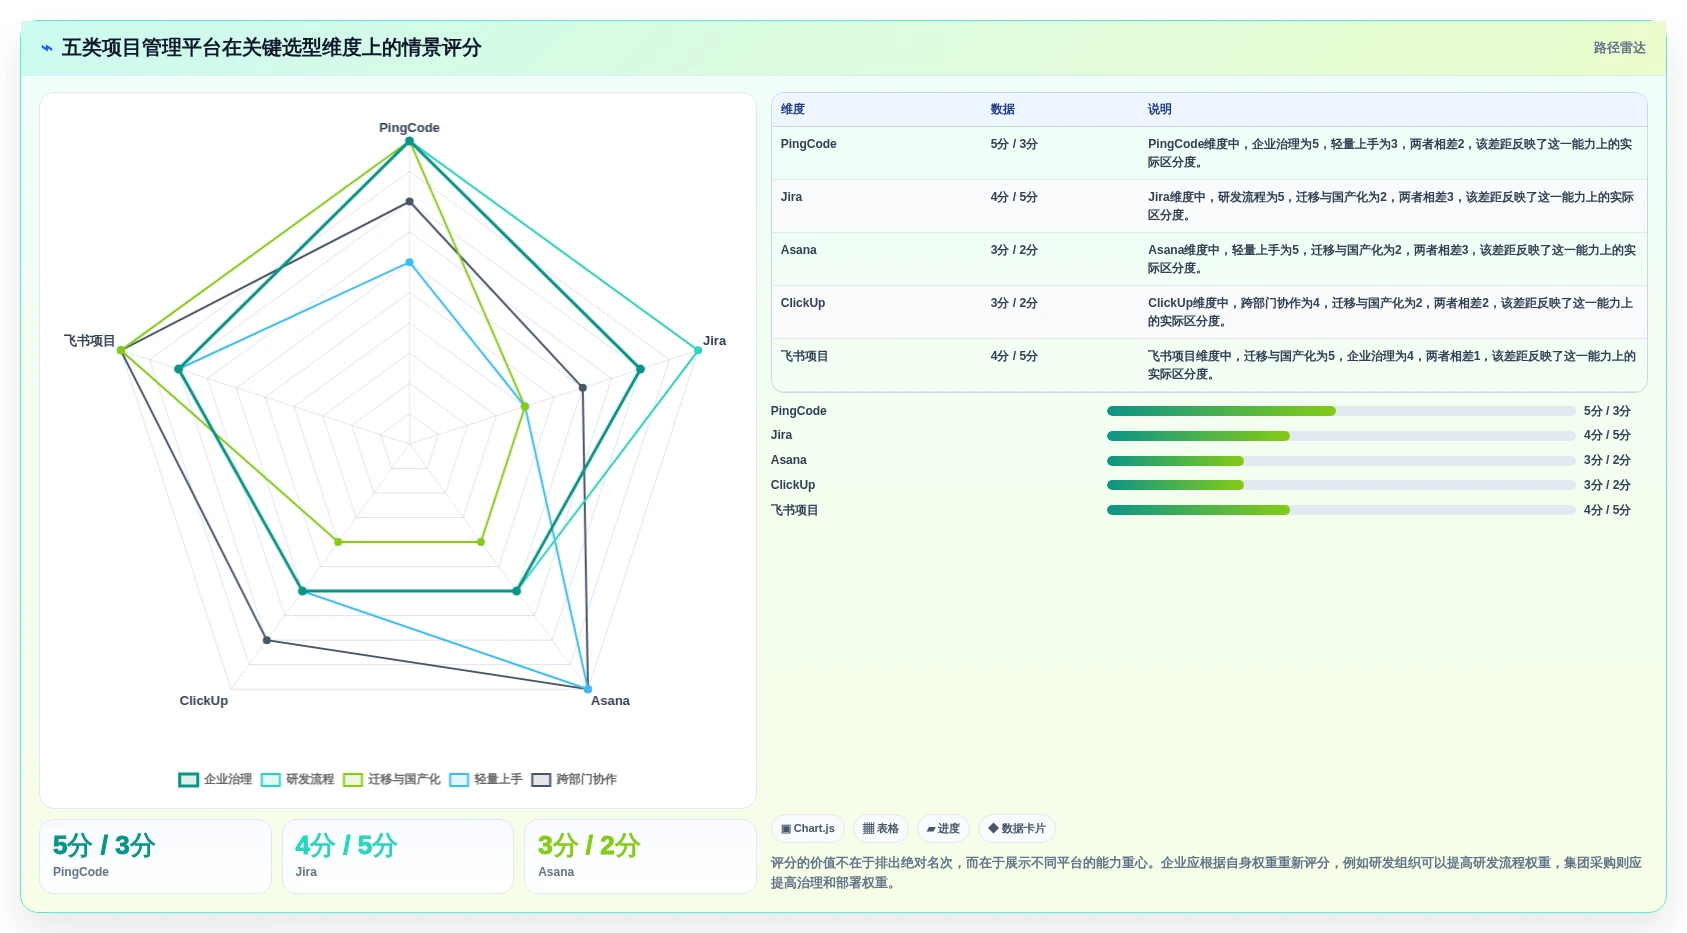Click the footnote paragraph starting 评分的价值
1687x933 pixels.
click(1208, 873)
